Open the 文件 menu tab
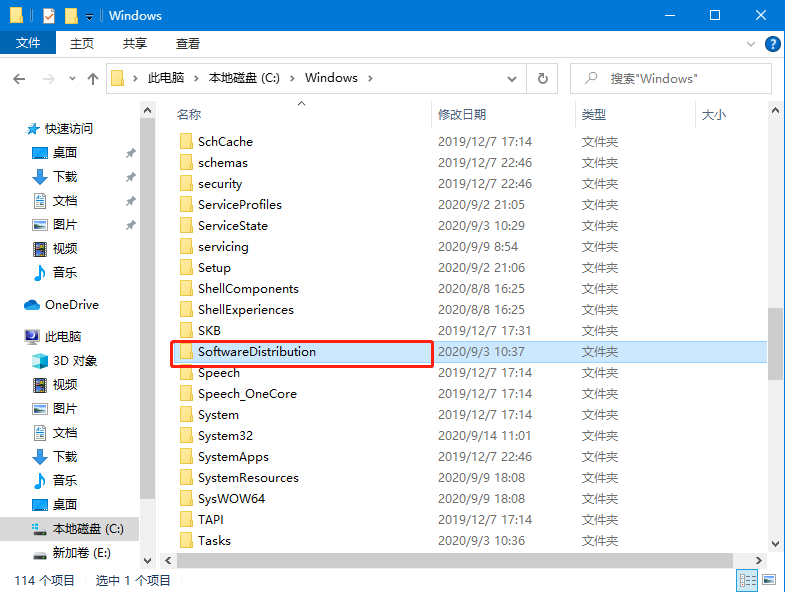Screen dimensions: 785x592 [x=28, y=43]
